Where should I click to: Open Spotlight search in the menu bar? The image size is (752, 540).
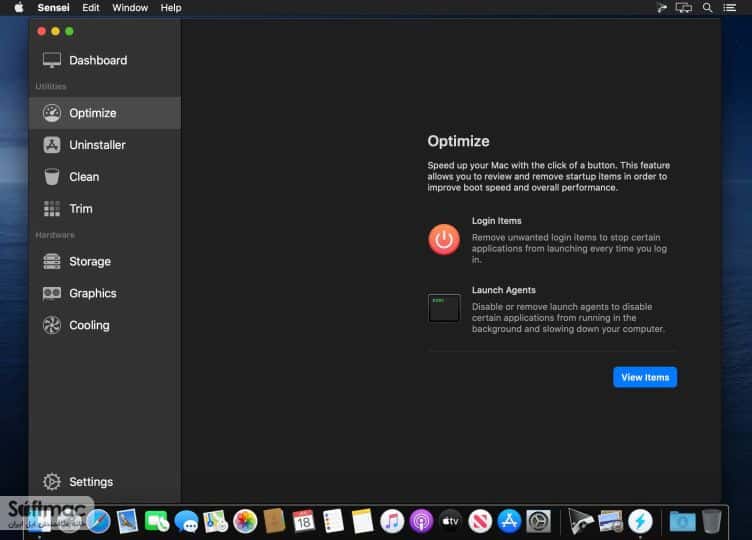coord(707,8)
